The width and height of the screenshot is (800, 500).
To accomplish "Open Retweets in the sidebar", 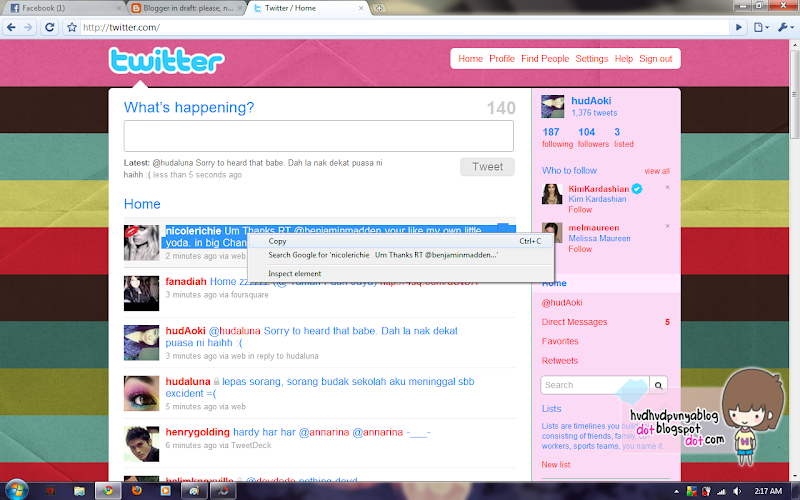I will tap(560, 361).
